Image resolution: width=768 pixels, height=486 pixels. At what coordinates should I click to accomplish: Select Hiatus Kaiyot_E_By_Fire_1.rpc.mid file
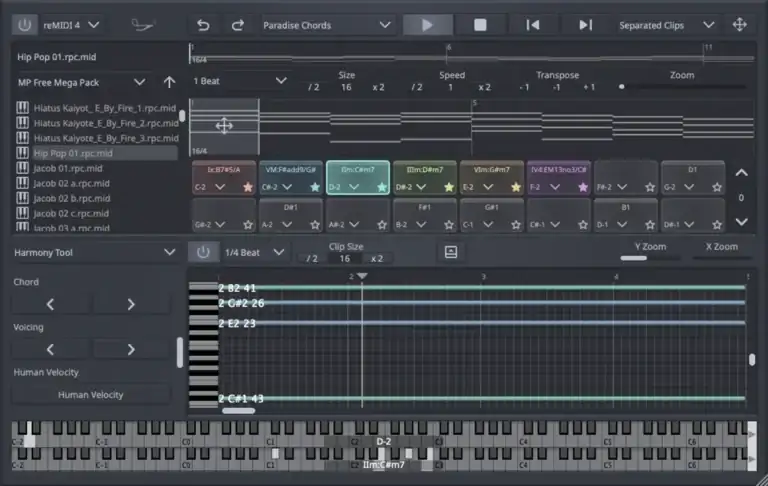click(104, 108)
